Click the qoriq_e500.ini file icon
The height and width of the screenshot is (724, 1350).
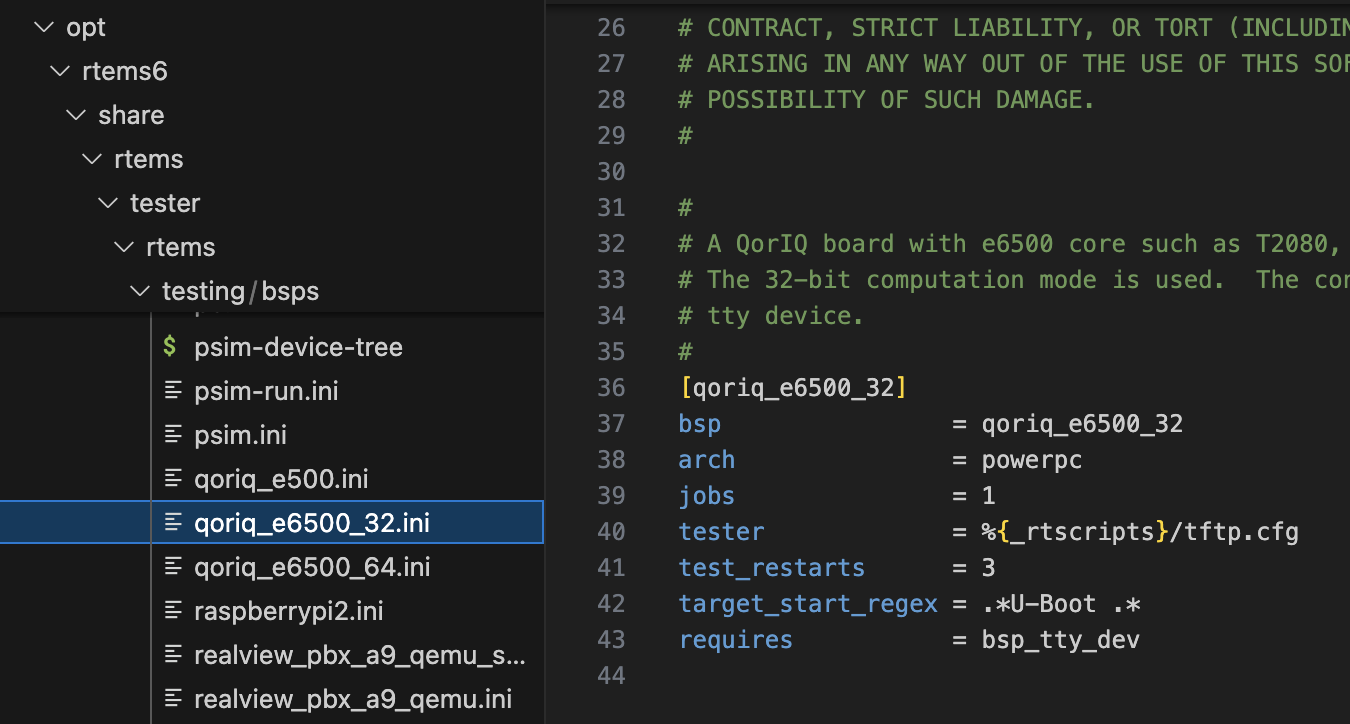[174, 479]
